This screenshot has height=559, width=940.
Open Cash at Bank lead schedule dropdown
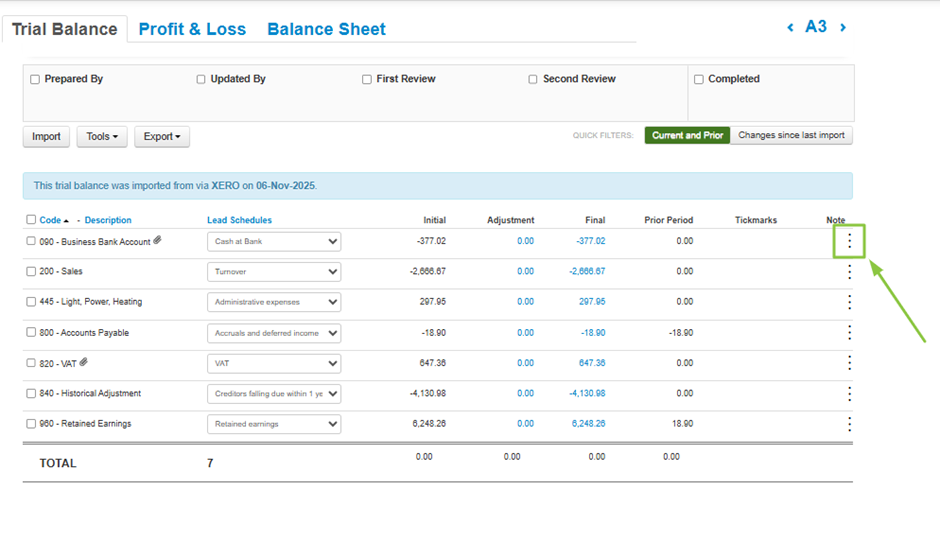[x=273, y=241]
